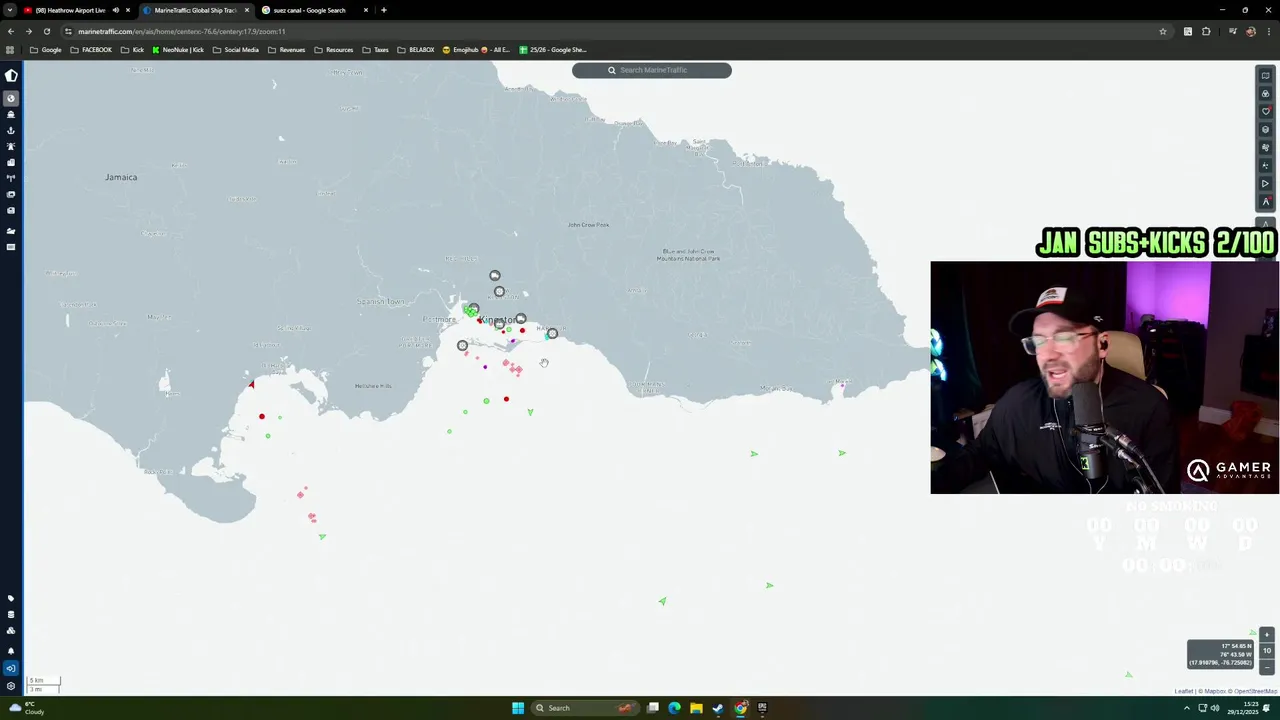Click the green moored vessels cluster at Kingston
1280x720 pixels.
(470, 312)
